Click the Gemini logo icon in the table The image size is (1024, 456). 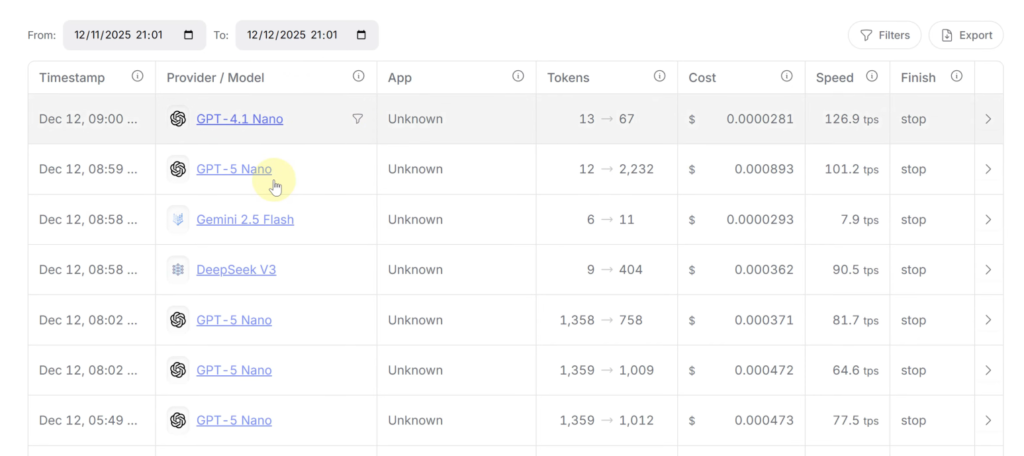(178, 220)
